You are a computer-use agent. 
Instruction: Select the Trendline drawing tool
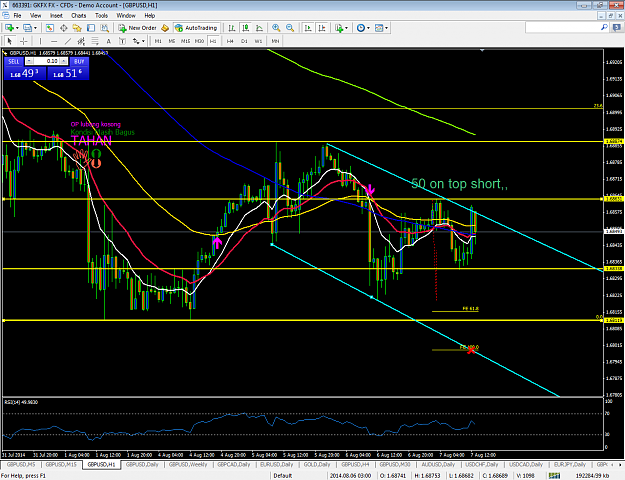(68, 41)
